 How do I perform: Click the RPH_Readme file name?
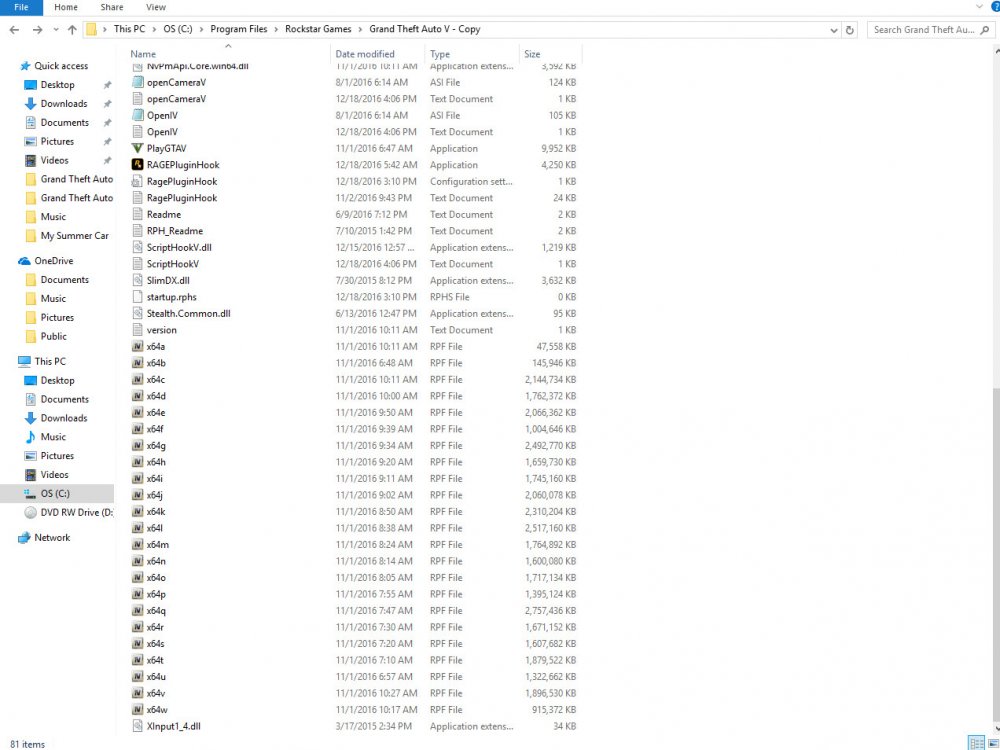175,231
